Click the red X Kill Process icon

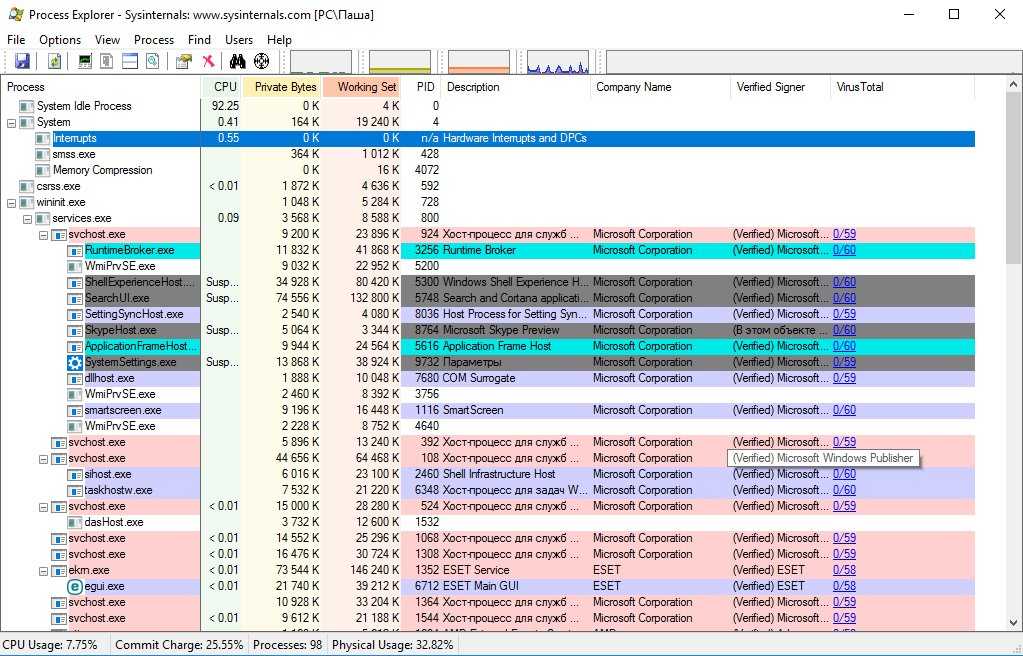(x=209, y=62)
